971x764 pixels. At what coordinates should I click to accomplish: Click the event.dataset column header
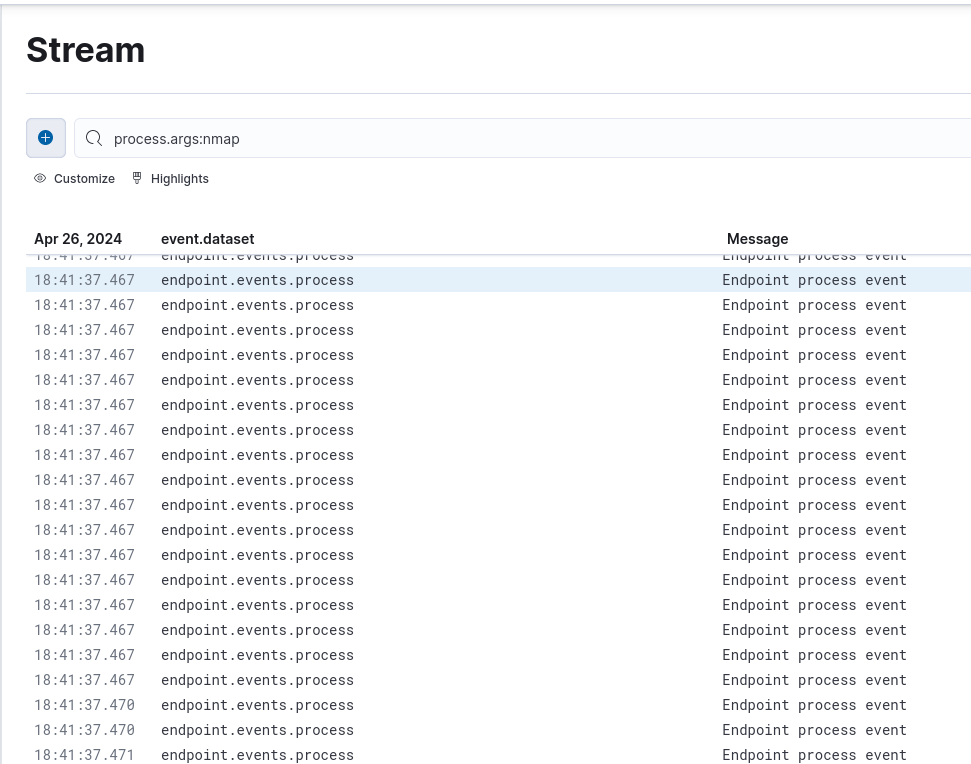(x=207, y=239)
